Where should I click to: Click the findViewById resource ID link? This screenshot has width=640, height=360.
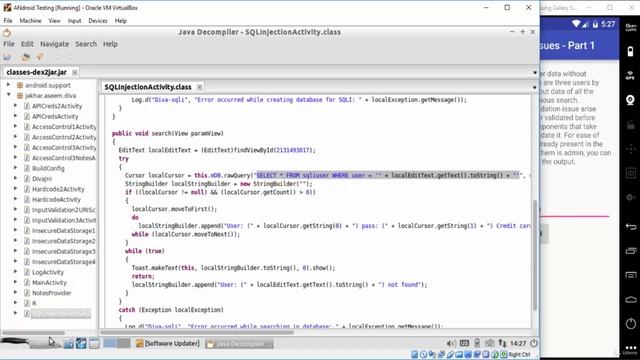click(294, 150)
